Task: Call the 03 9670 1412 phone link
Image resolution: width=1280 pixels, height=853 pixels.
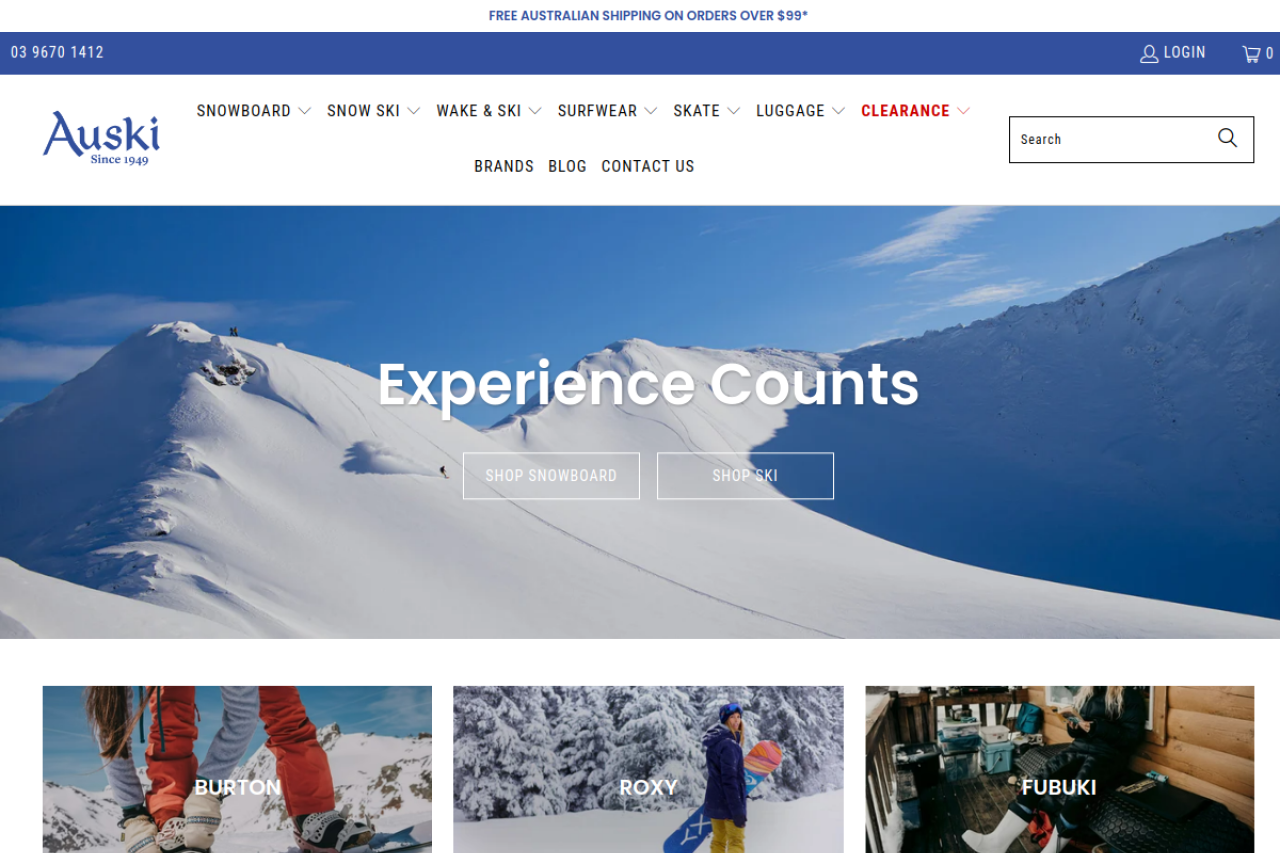Action: click(57, 52)
